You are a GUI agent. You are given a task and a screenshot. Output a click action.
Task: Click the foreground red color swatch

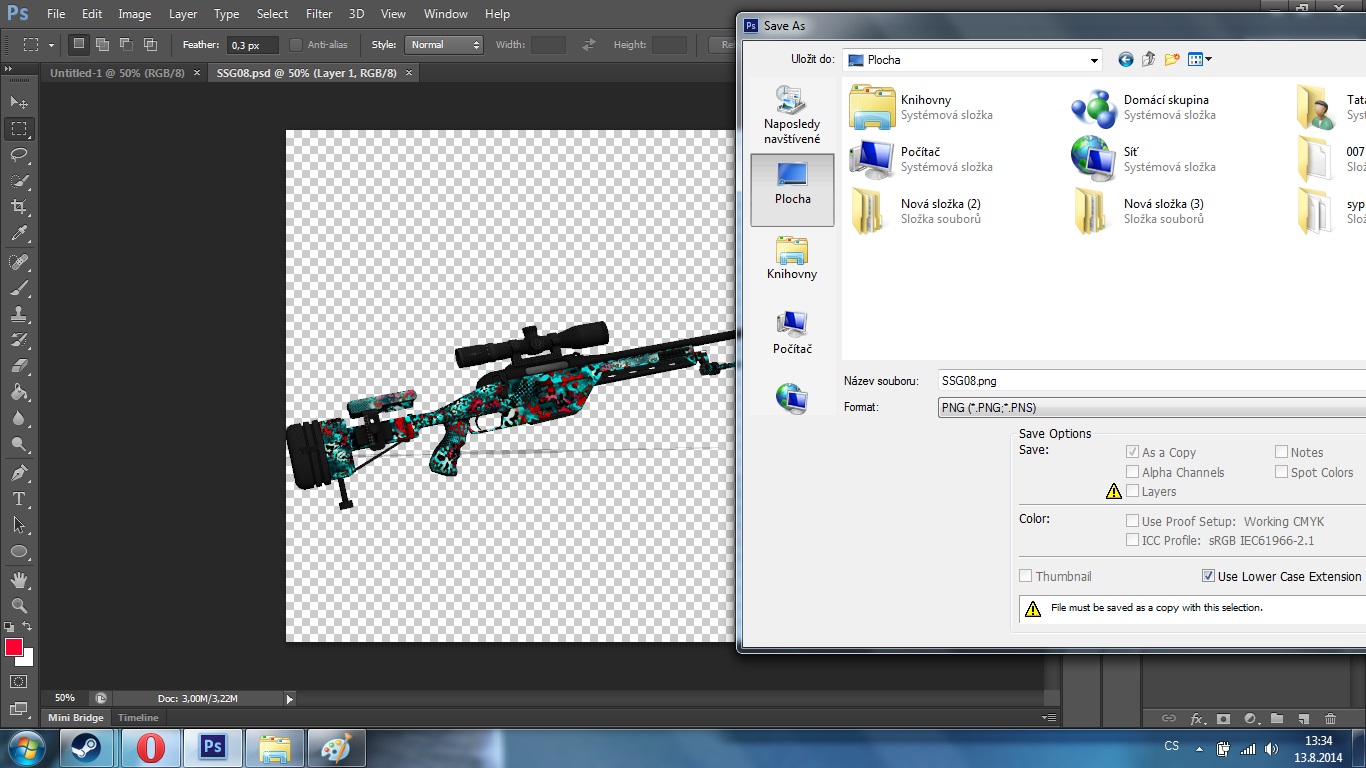pos(13,646)
